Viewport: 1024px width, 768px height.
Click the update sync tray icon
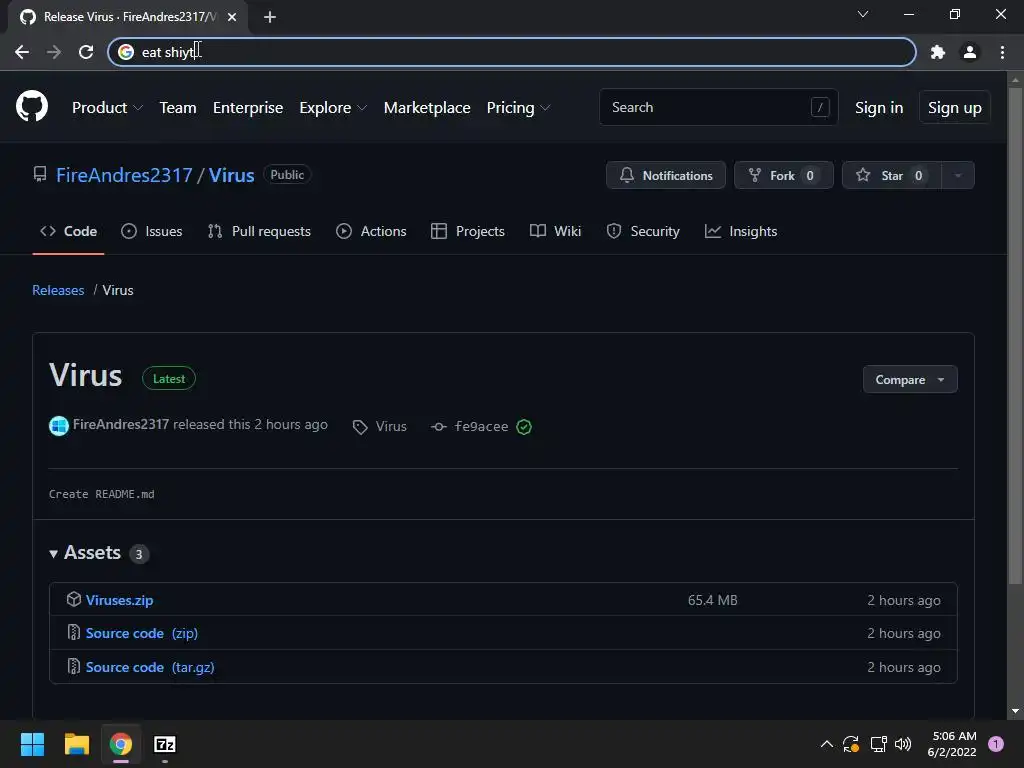[x=851, y=744]
